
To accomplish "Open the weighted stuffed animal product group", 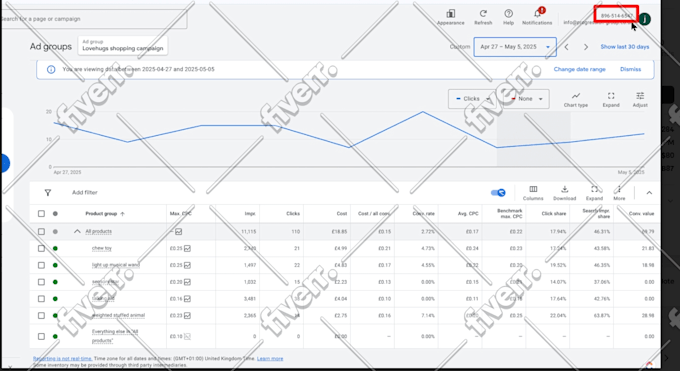I will [x=118, y=315].
